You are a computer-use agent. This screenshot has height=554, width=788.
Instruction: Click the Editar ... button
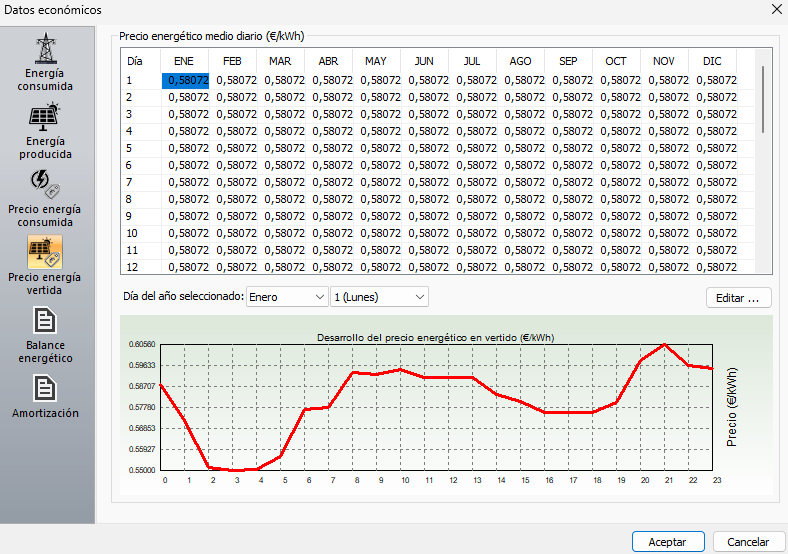[x=739, y=298]
